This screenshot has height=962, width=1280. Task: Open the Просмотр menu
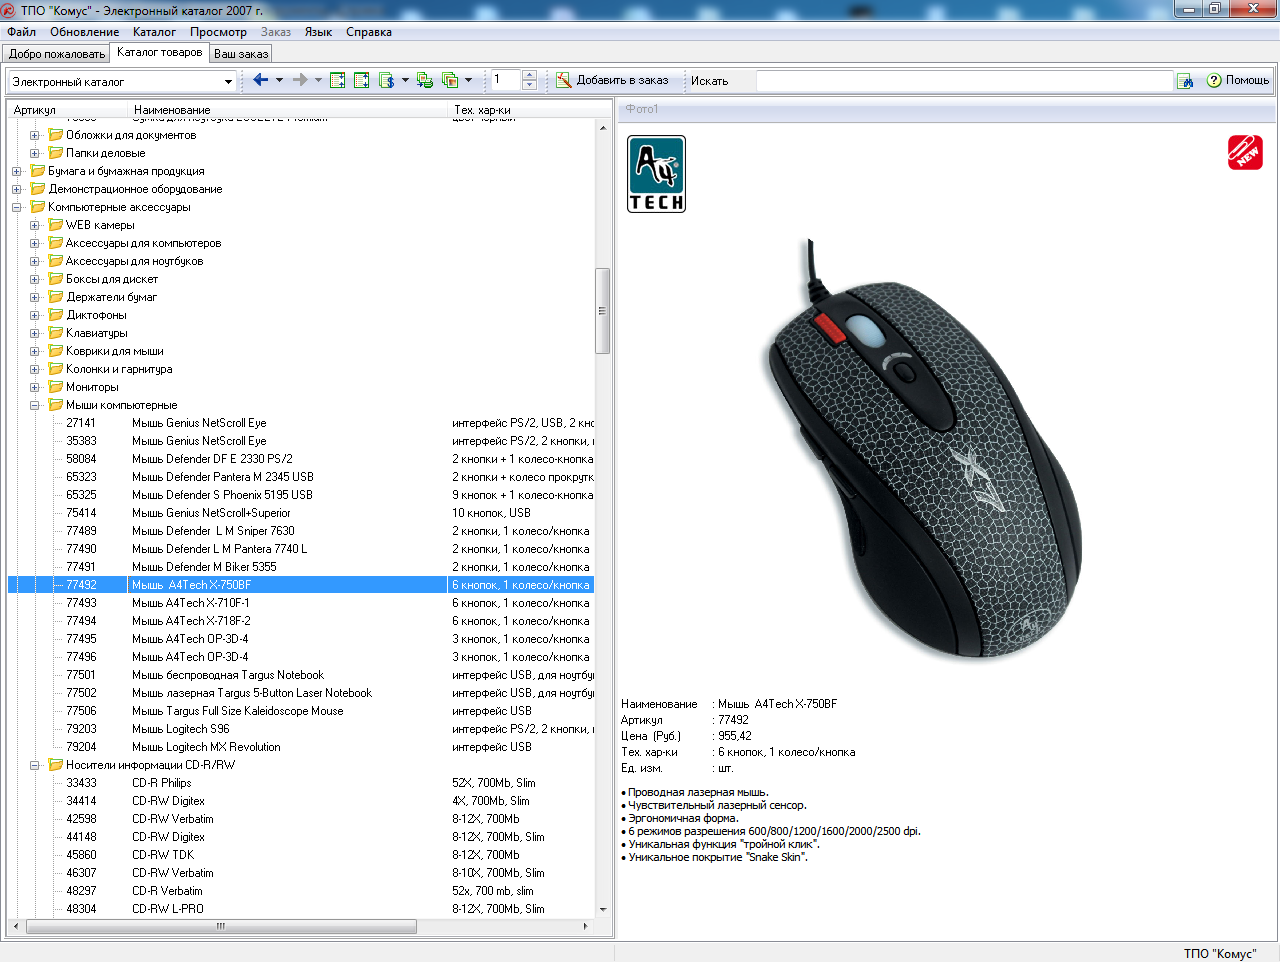click(x=218, y=32)
